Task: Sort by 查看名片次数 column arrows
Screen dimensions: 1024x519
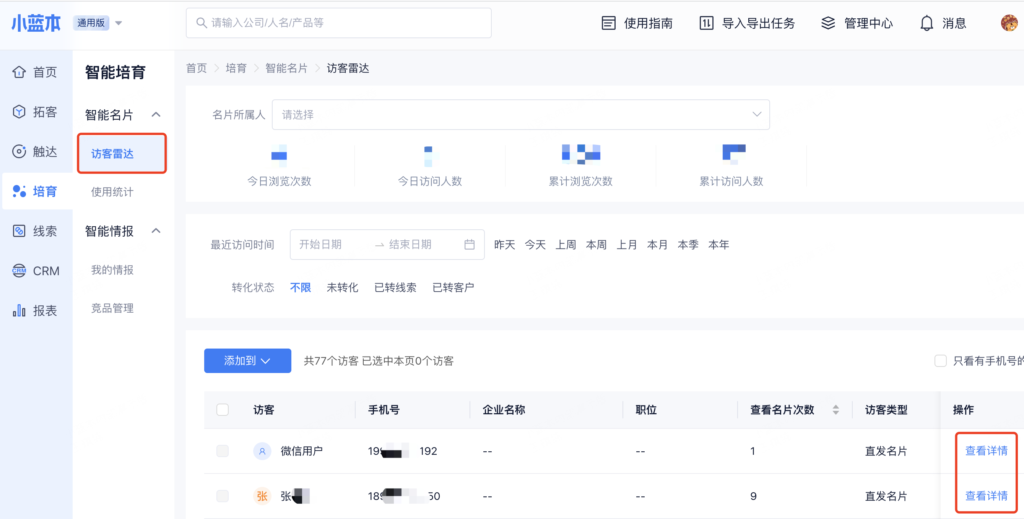Action: click(x=835, y=410)
